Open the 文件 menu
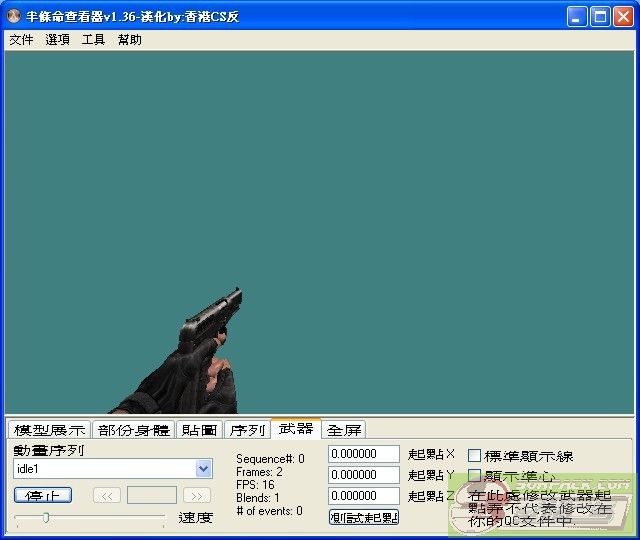Screen dimensions: 640x540 tap(21, 40)
